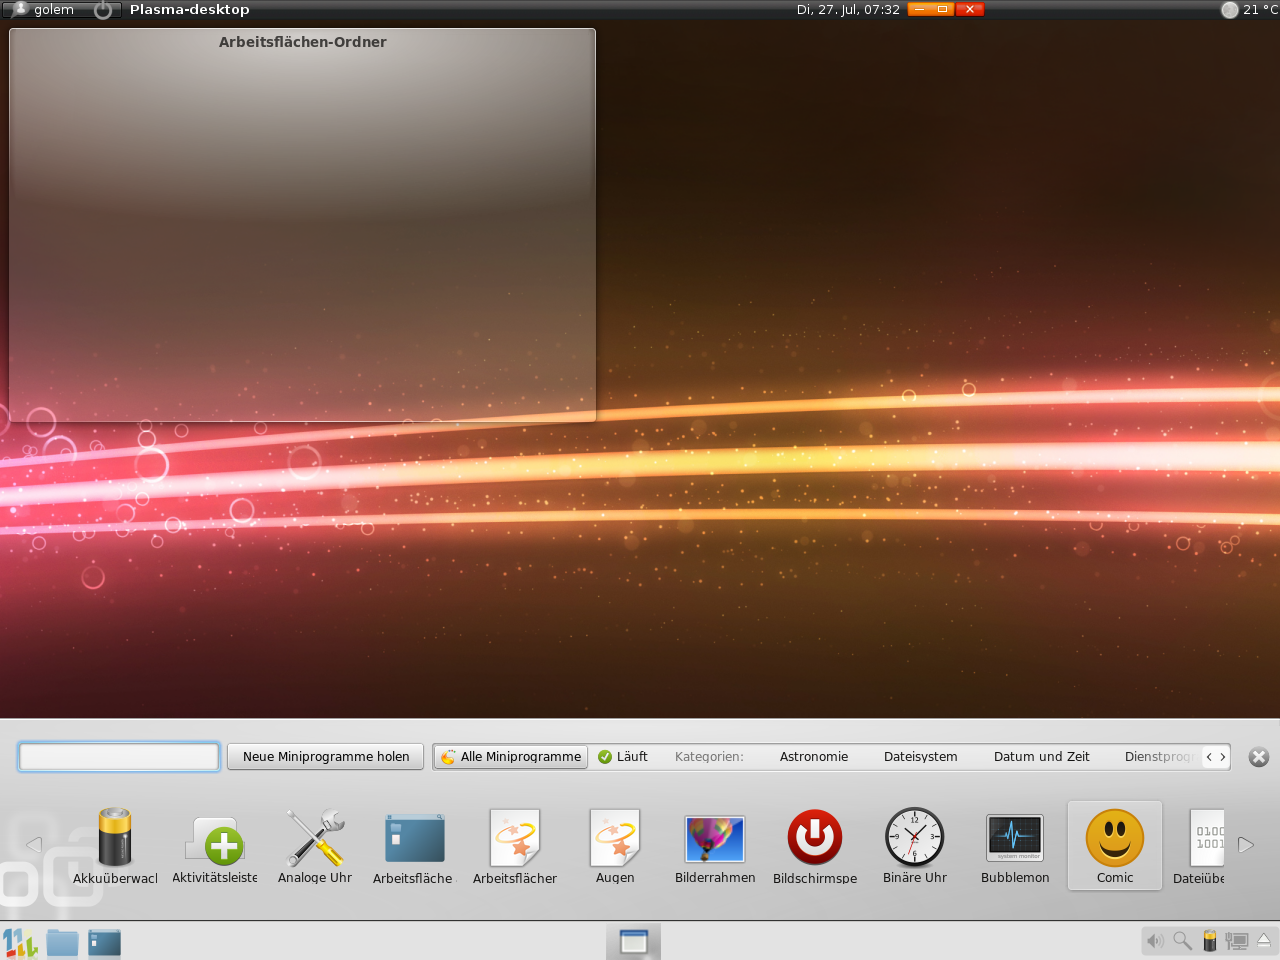This screenshot has width=1280, height=960.
Task: Toggle the Alle Miniprogramme filter
Action: click(510, 757)
